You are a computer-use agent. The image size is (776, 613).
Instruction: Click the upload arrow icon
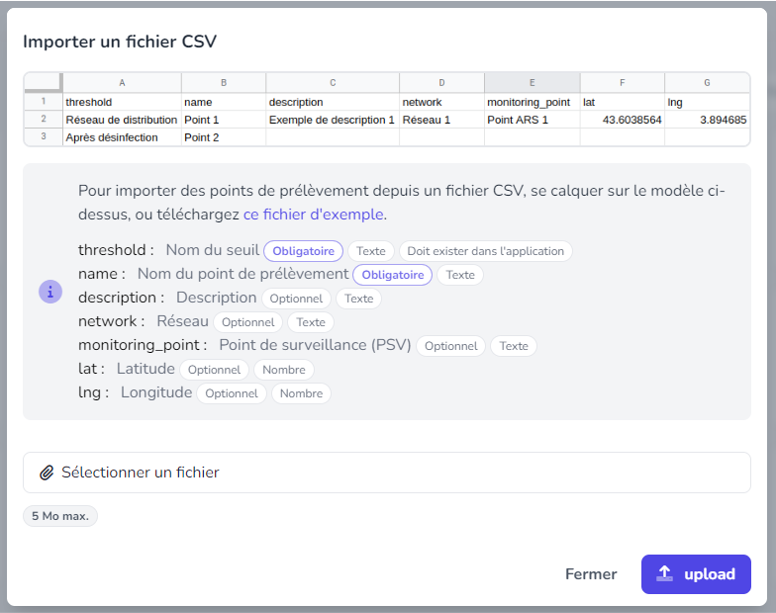coord(664,573)
